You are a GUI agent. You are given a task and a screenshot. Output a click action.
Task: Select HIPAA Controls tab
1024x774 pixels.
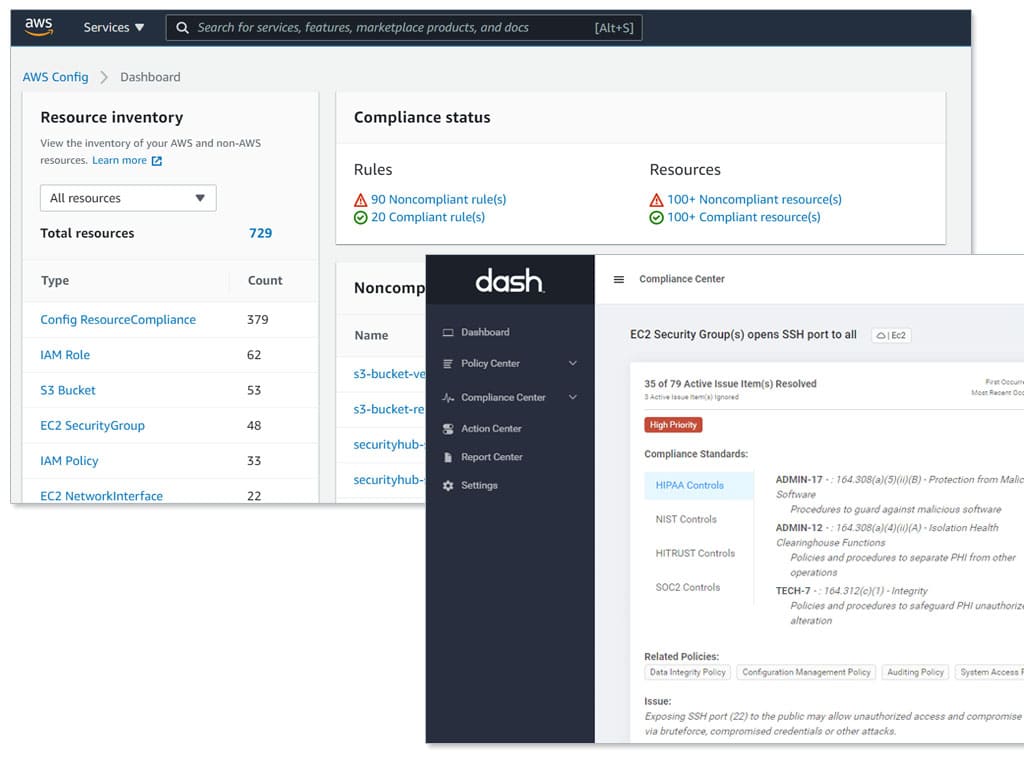coord(698,485)
